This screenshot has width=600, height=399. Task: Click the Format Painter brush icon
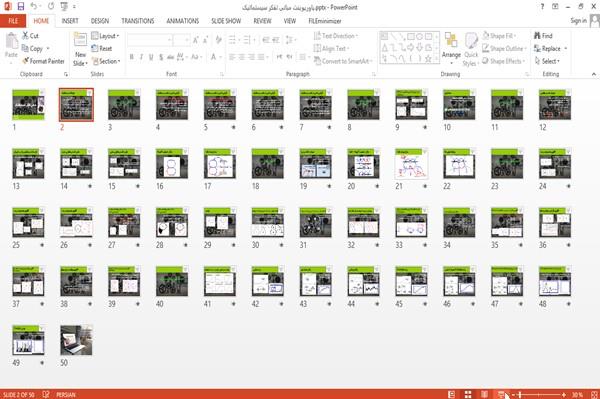(x=26, y=61)
